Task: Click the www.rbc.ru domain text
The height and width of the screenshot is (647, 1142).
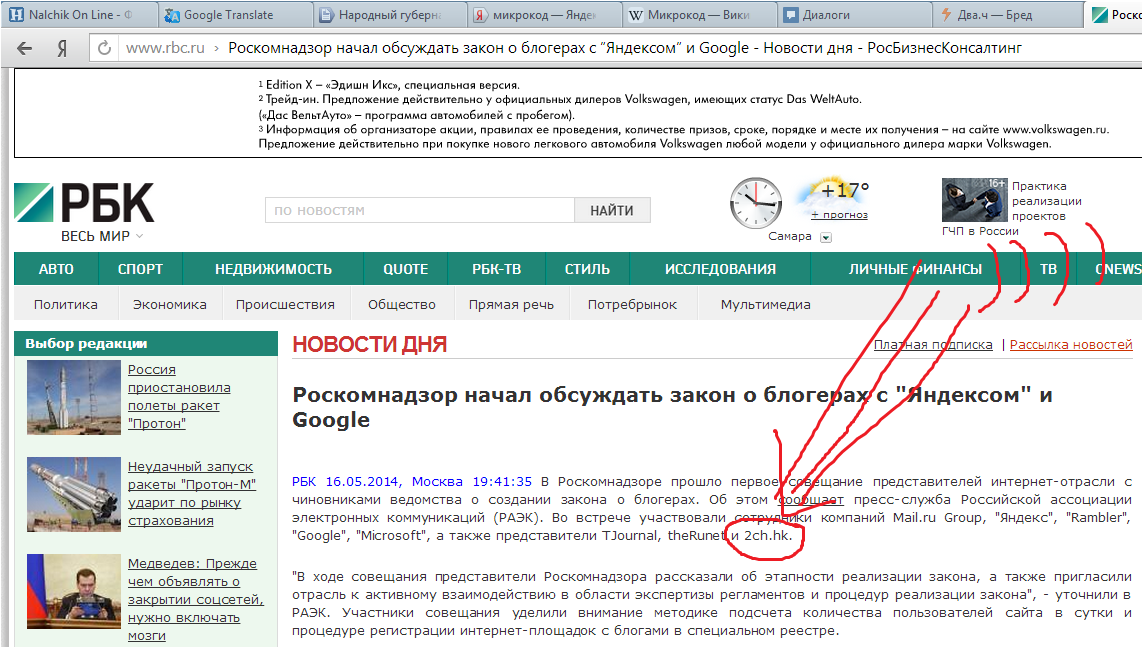Action: [165, 48]
